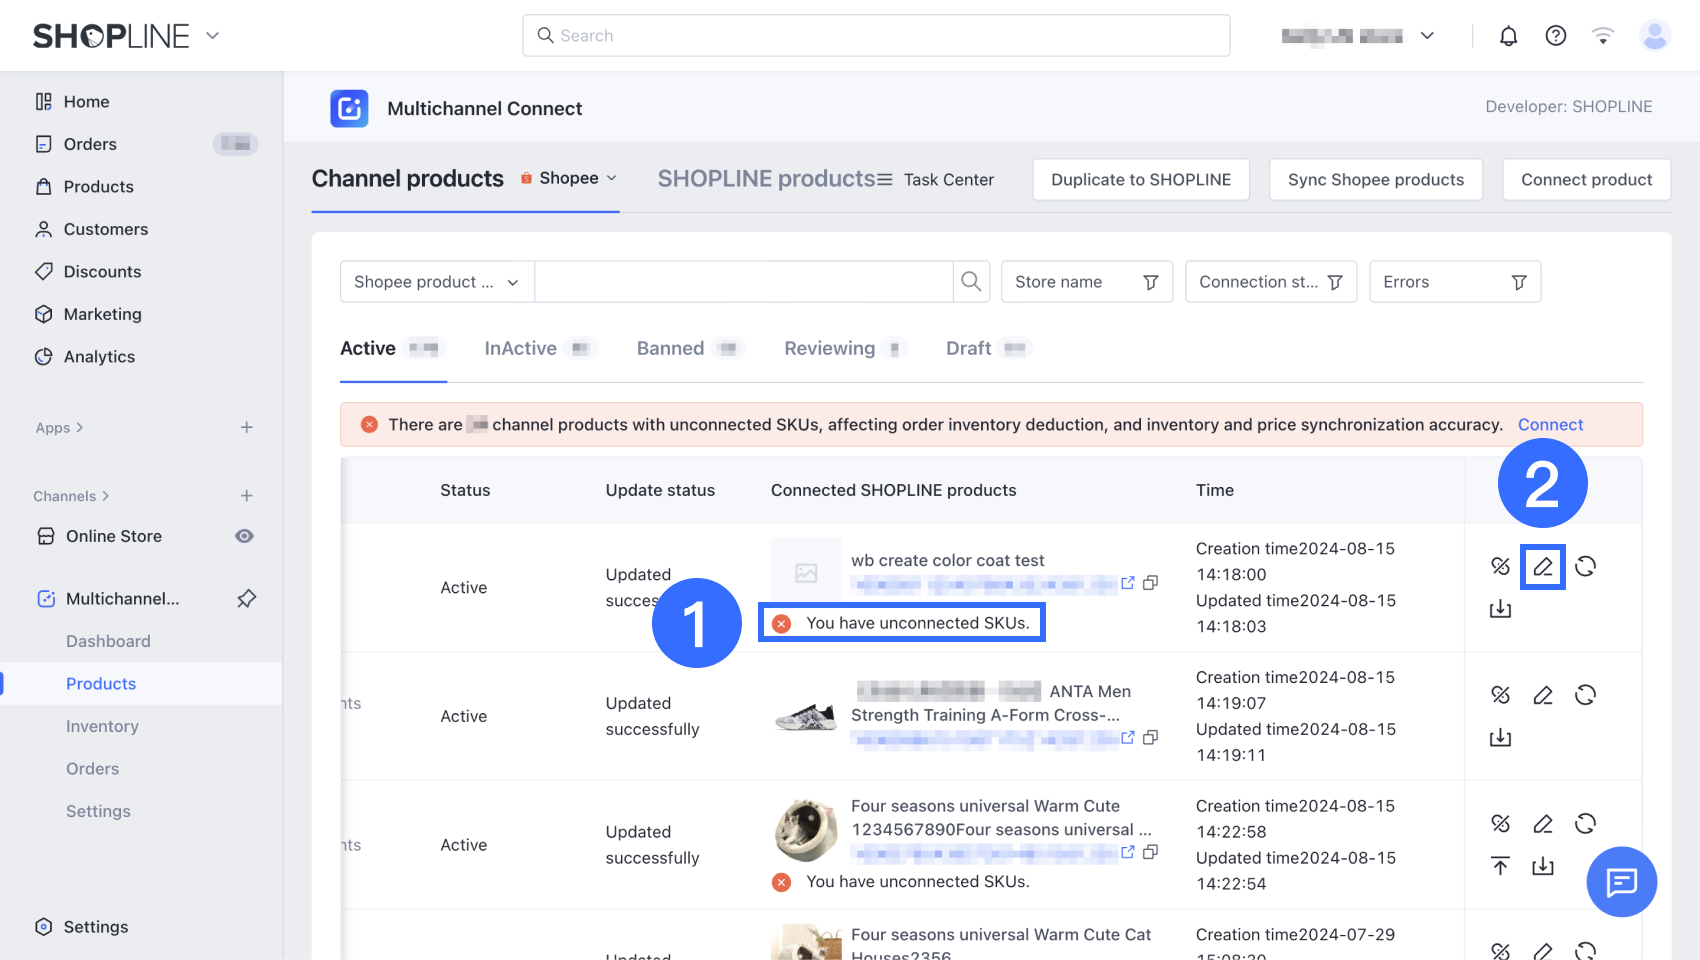Click the disconnect icon in first product row

(x=1500, y=567)
